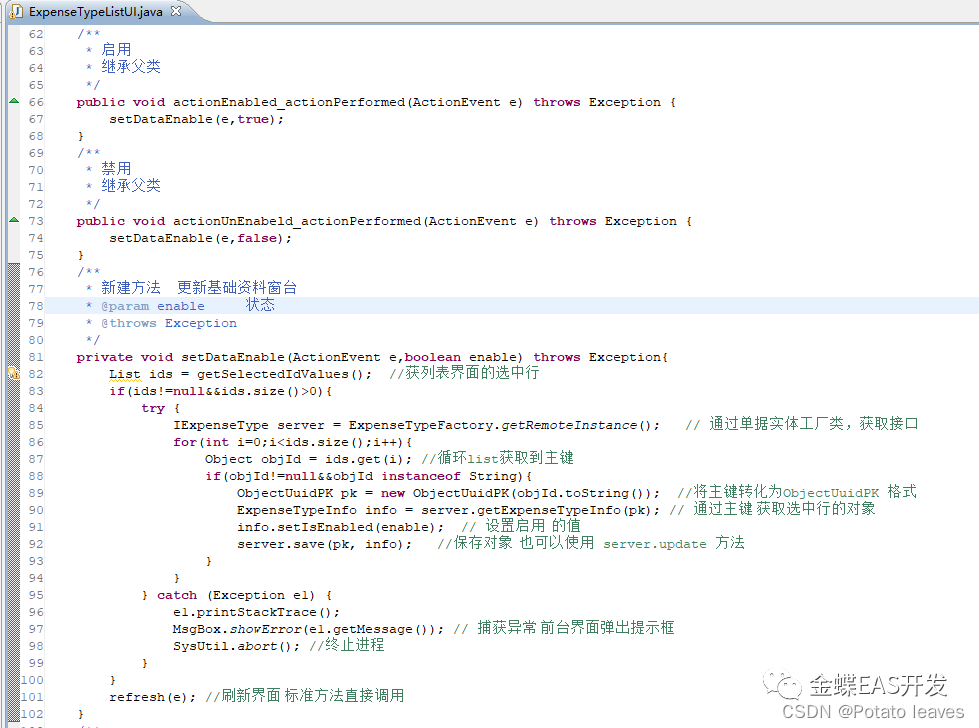This screenshot has width=979, height=728.
Task: Click line number 85 in the gutter
Action: pyautogui.click(x=36, y=424)
